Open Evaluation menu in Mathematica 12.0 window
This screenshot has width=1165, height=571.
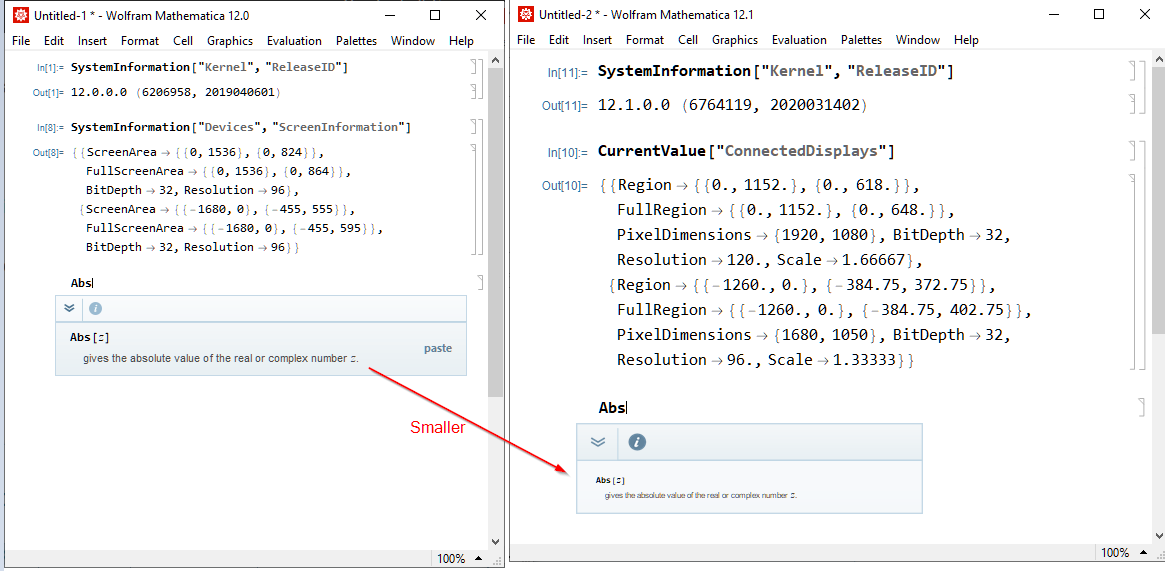(294, 41)
